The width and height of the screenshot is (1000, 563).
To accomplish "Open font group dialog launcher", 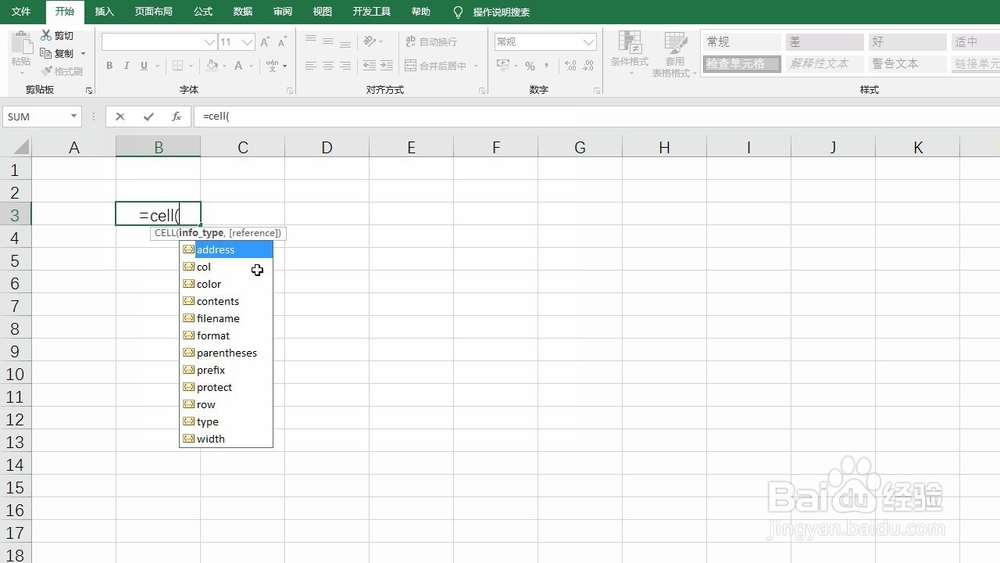I will coord(290,91).
